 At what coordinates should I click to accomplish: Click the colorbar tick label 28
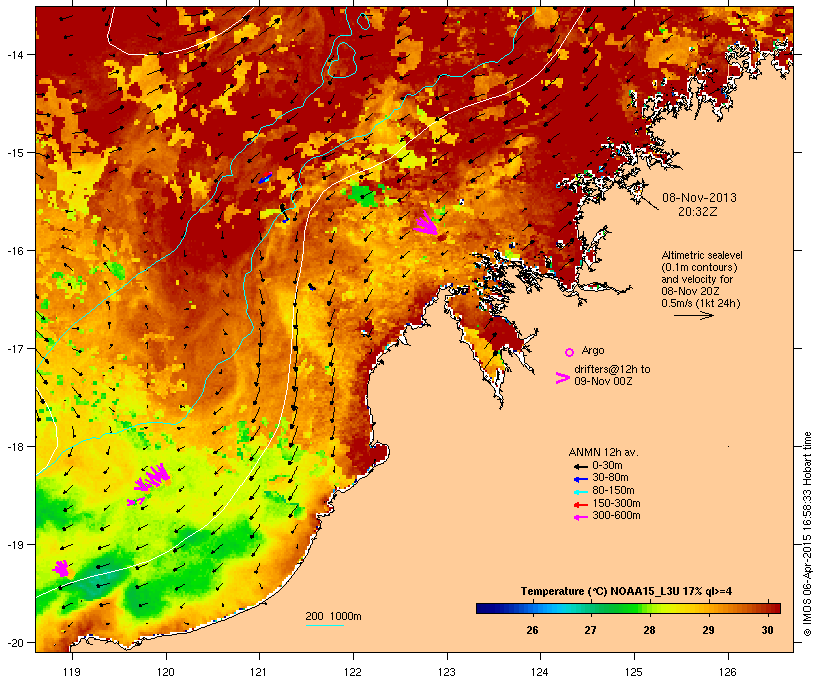click(650, 630)
